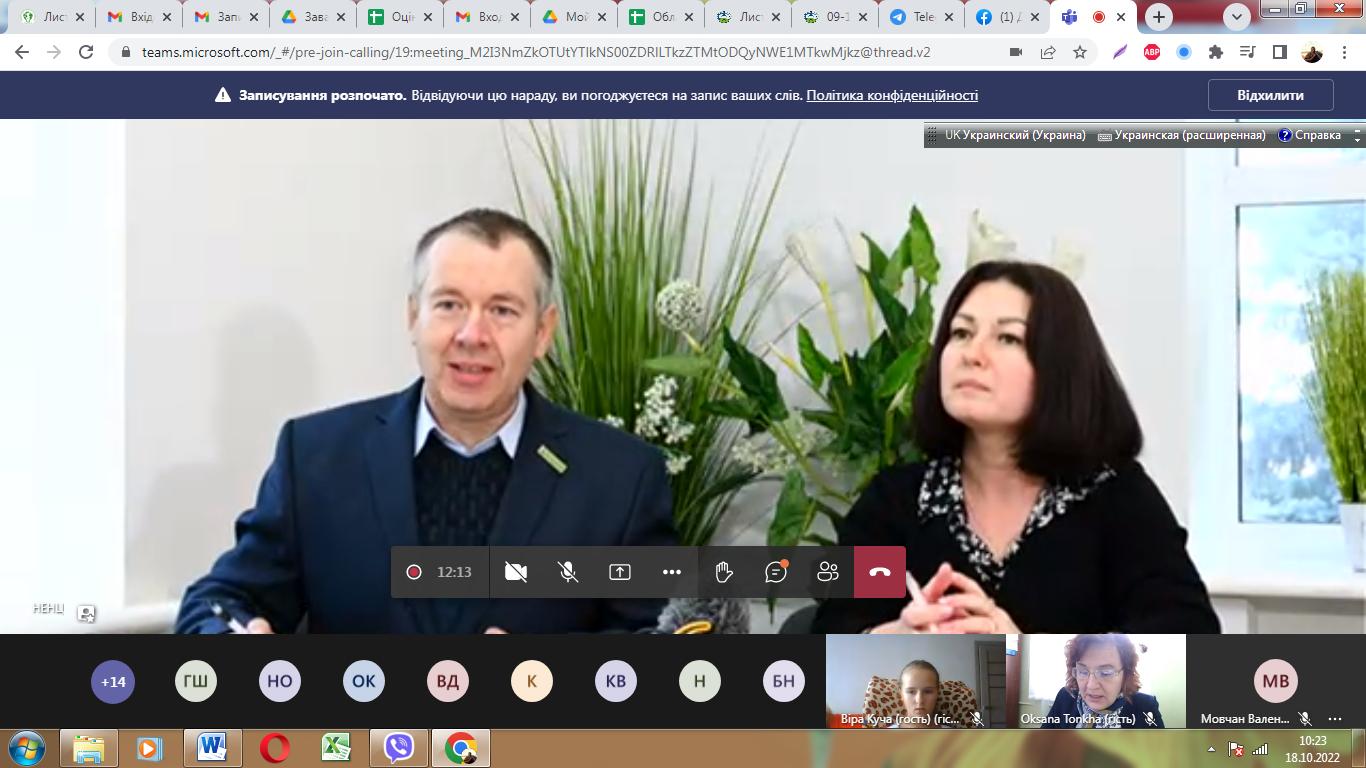Expand the +14 hidden participants
Screen dimensions: 1366x768
coord(113,681)
